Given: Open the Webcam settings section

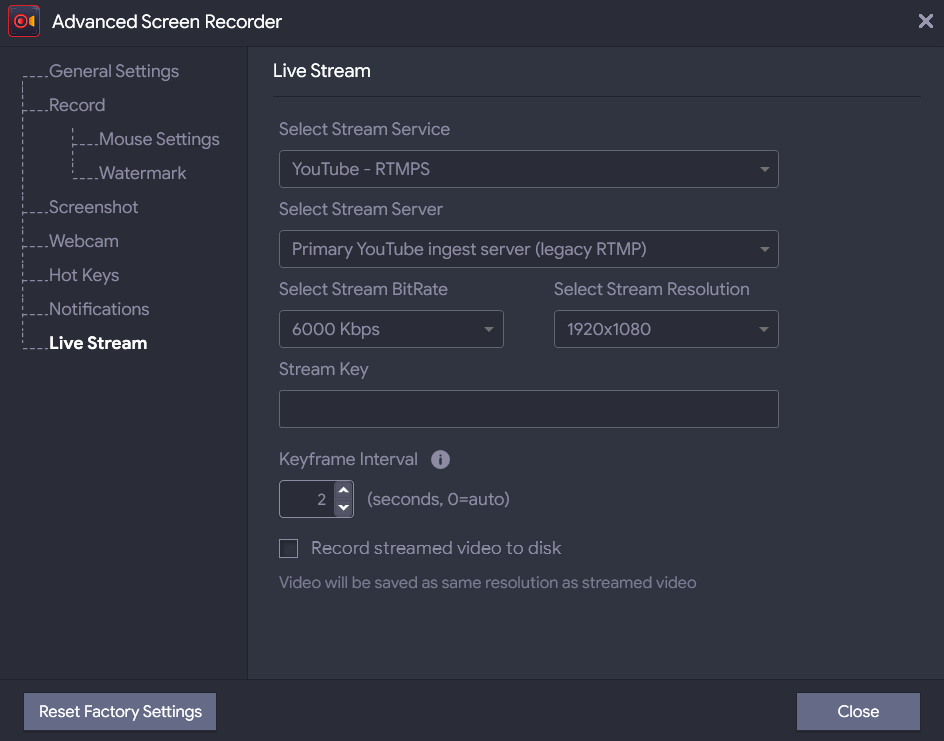Looking at the screenshot, I should point(83,241).
